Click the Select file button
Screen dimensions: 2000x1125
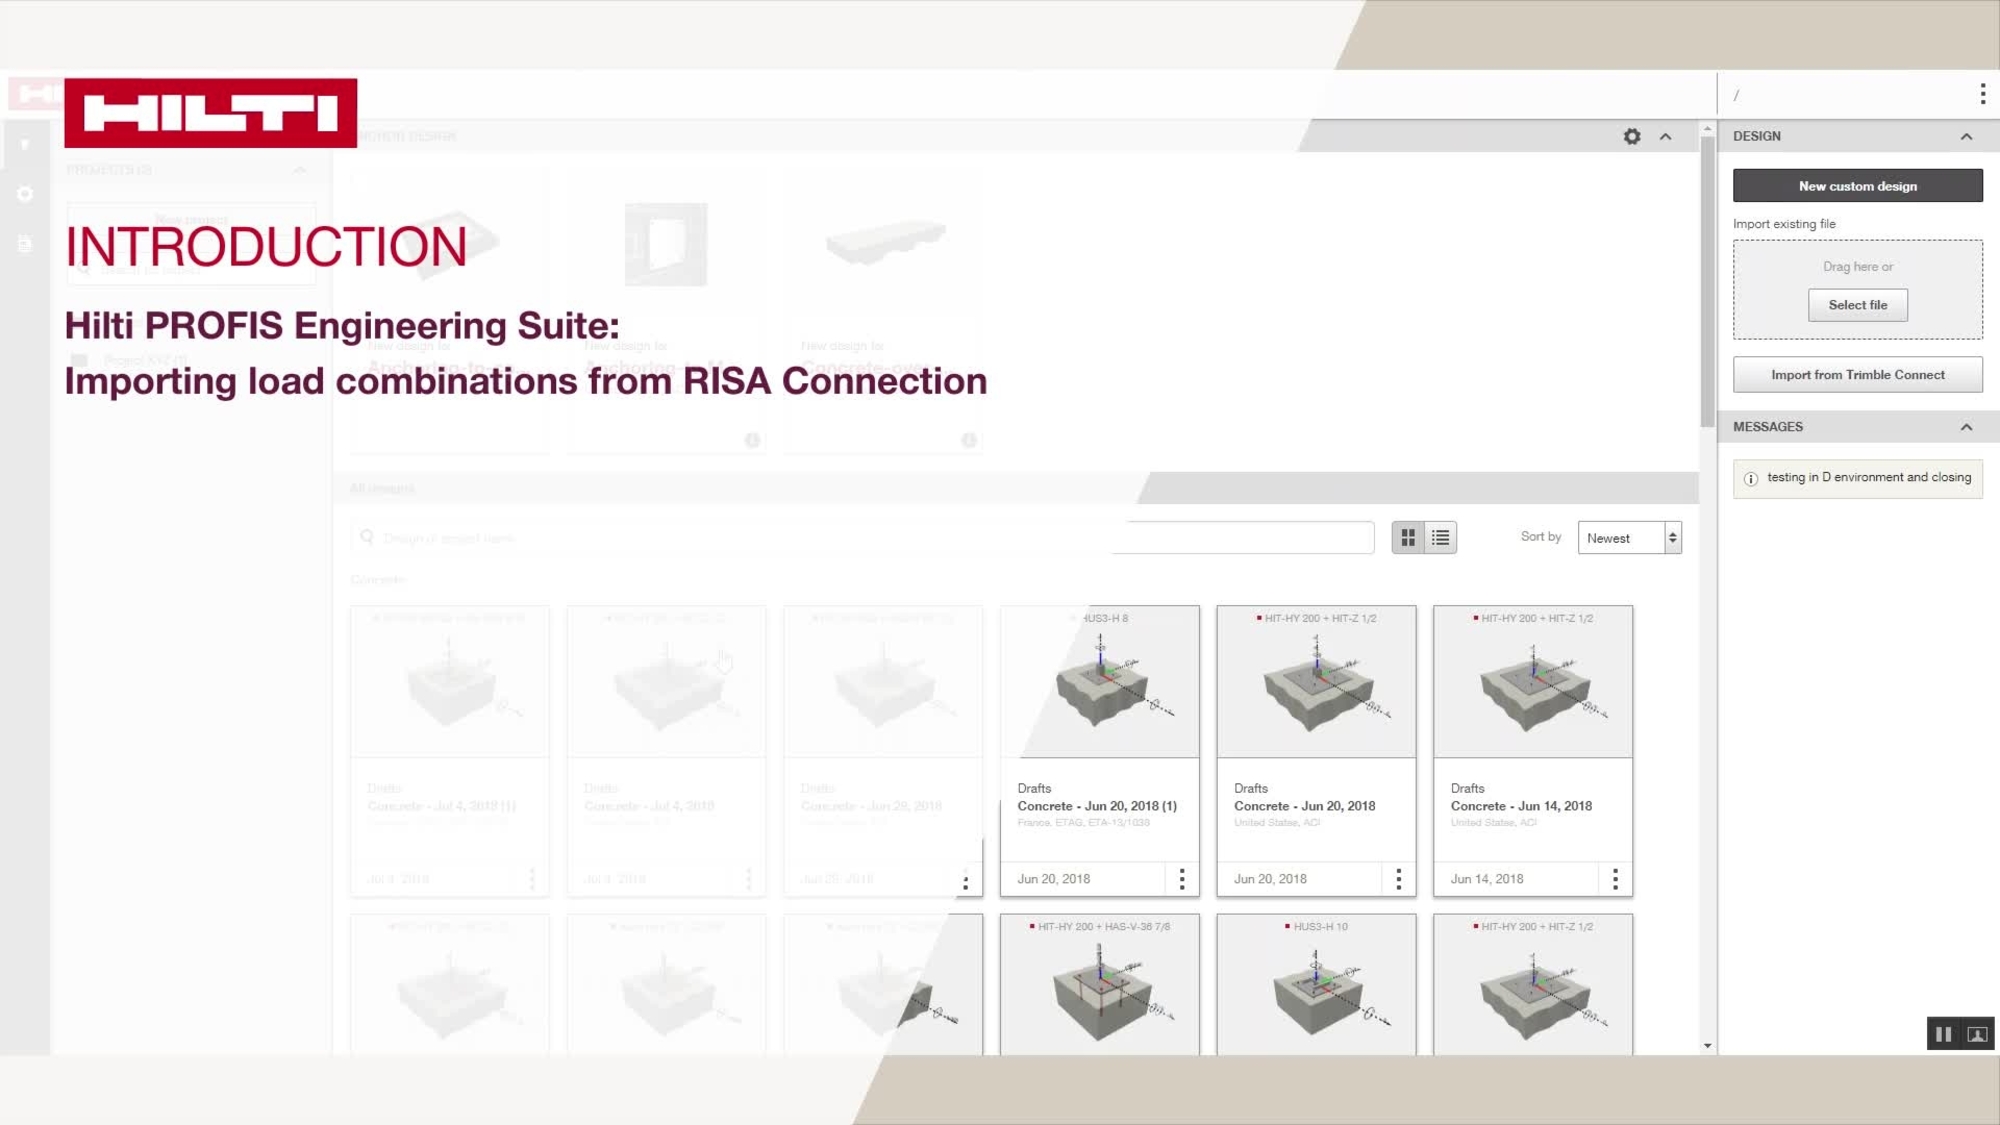click(x=1857, y=305)
